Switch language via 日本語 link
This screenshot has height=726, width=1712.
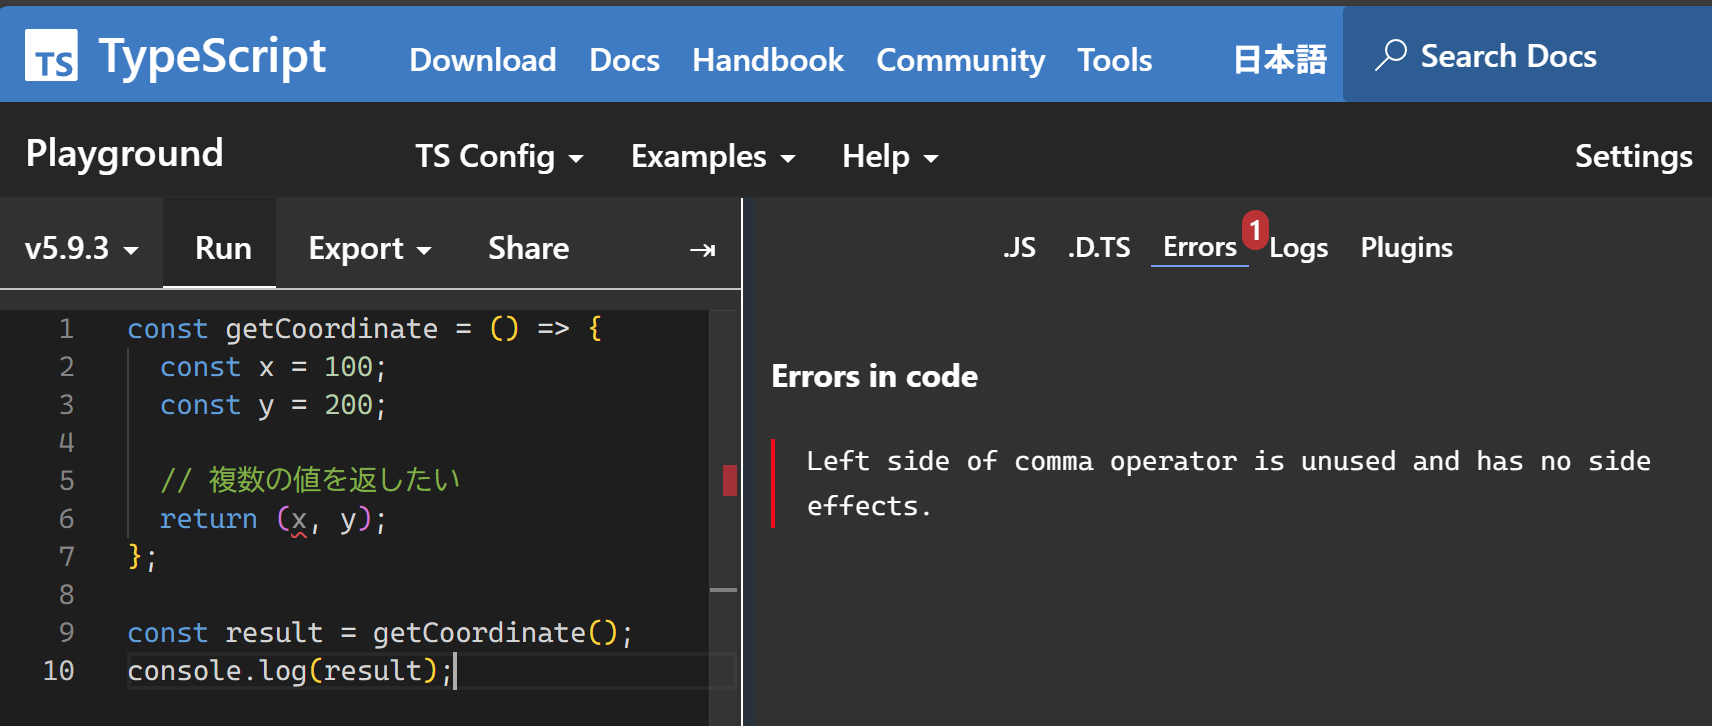[x=1279, y=60]
